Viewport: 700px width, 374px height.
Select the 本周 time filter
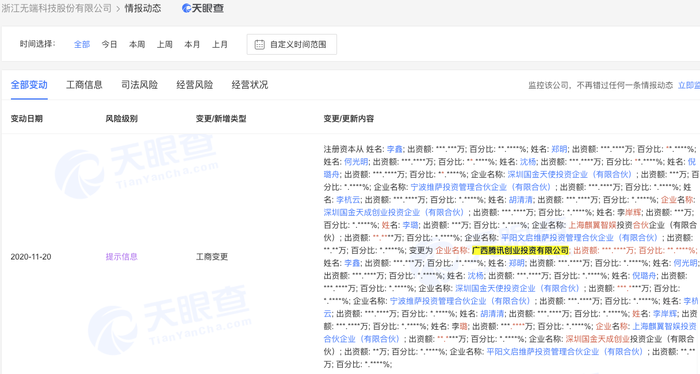[x=137, y=44]
